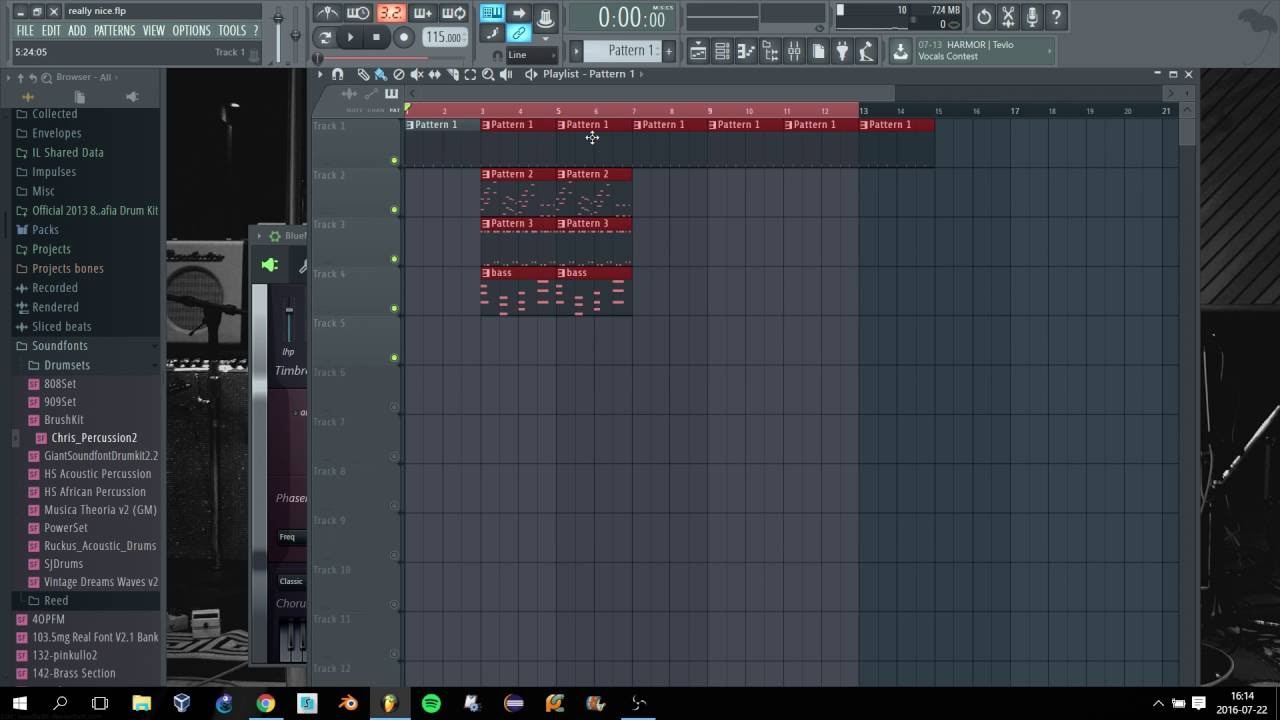This screenshot has height=720, width=1280.
Task: Expand the Reed folder in browser
Action: [x=56, y=601]
